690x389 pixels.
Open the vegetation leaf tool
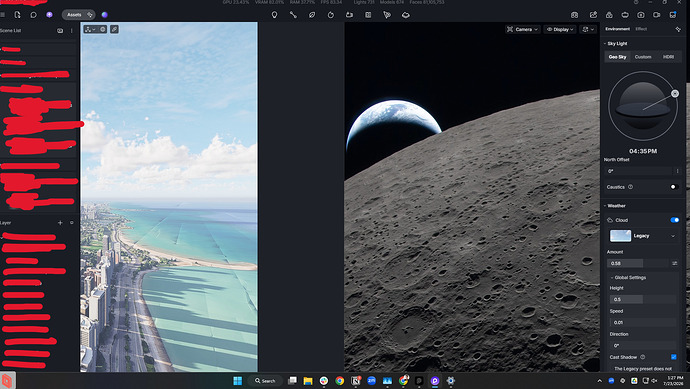click(312, 15)
